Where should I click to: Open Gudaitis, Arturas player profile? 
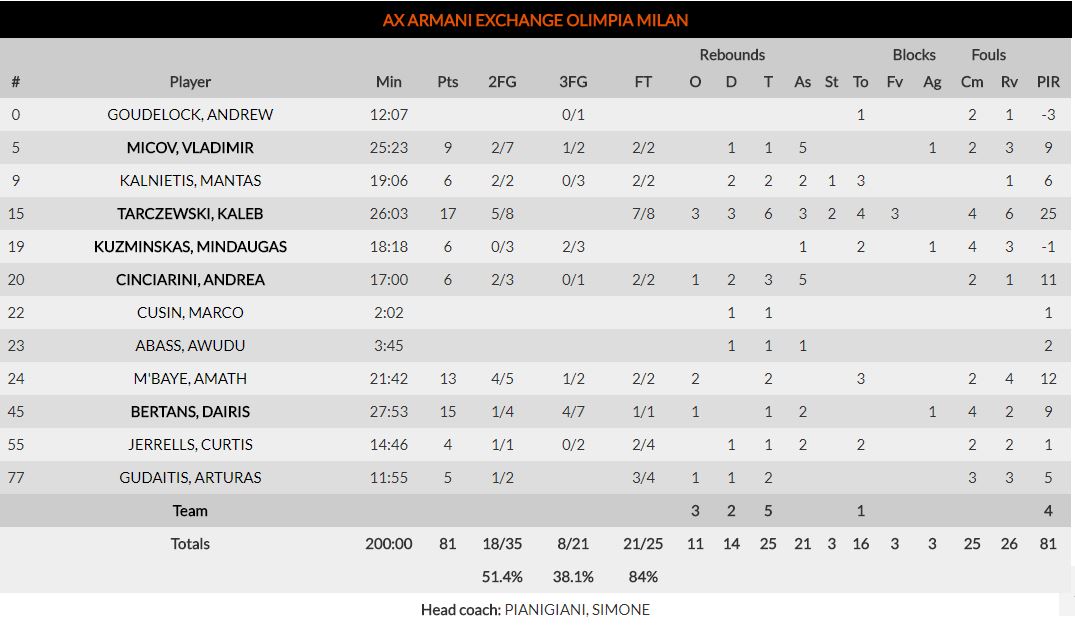[190, 478]
